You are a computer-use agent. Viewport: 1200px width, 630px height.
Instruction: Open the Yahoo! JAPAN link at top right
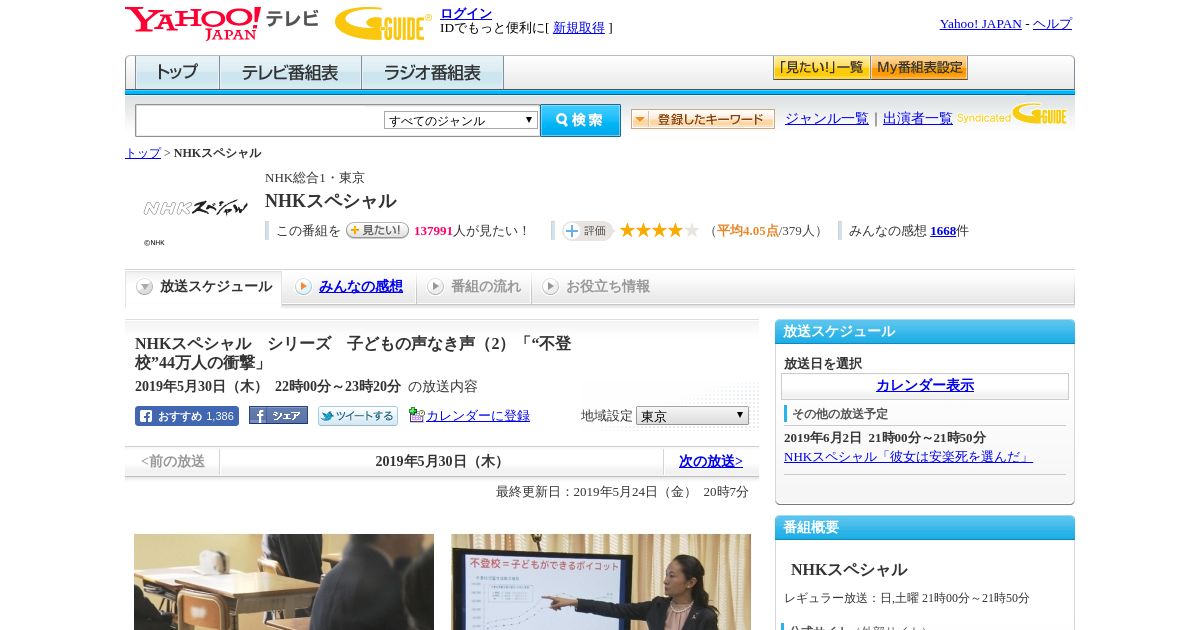981,24
